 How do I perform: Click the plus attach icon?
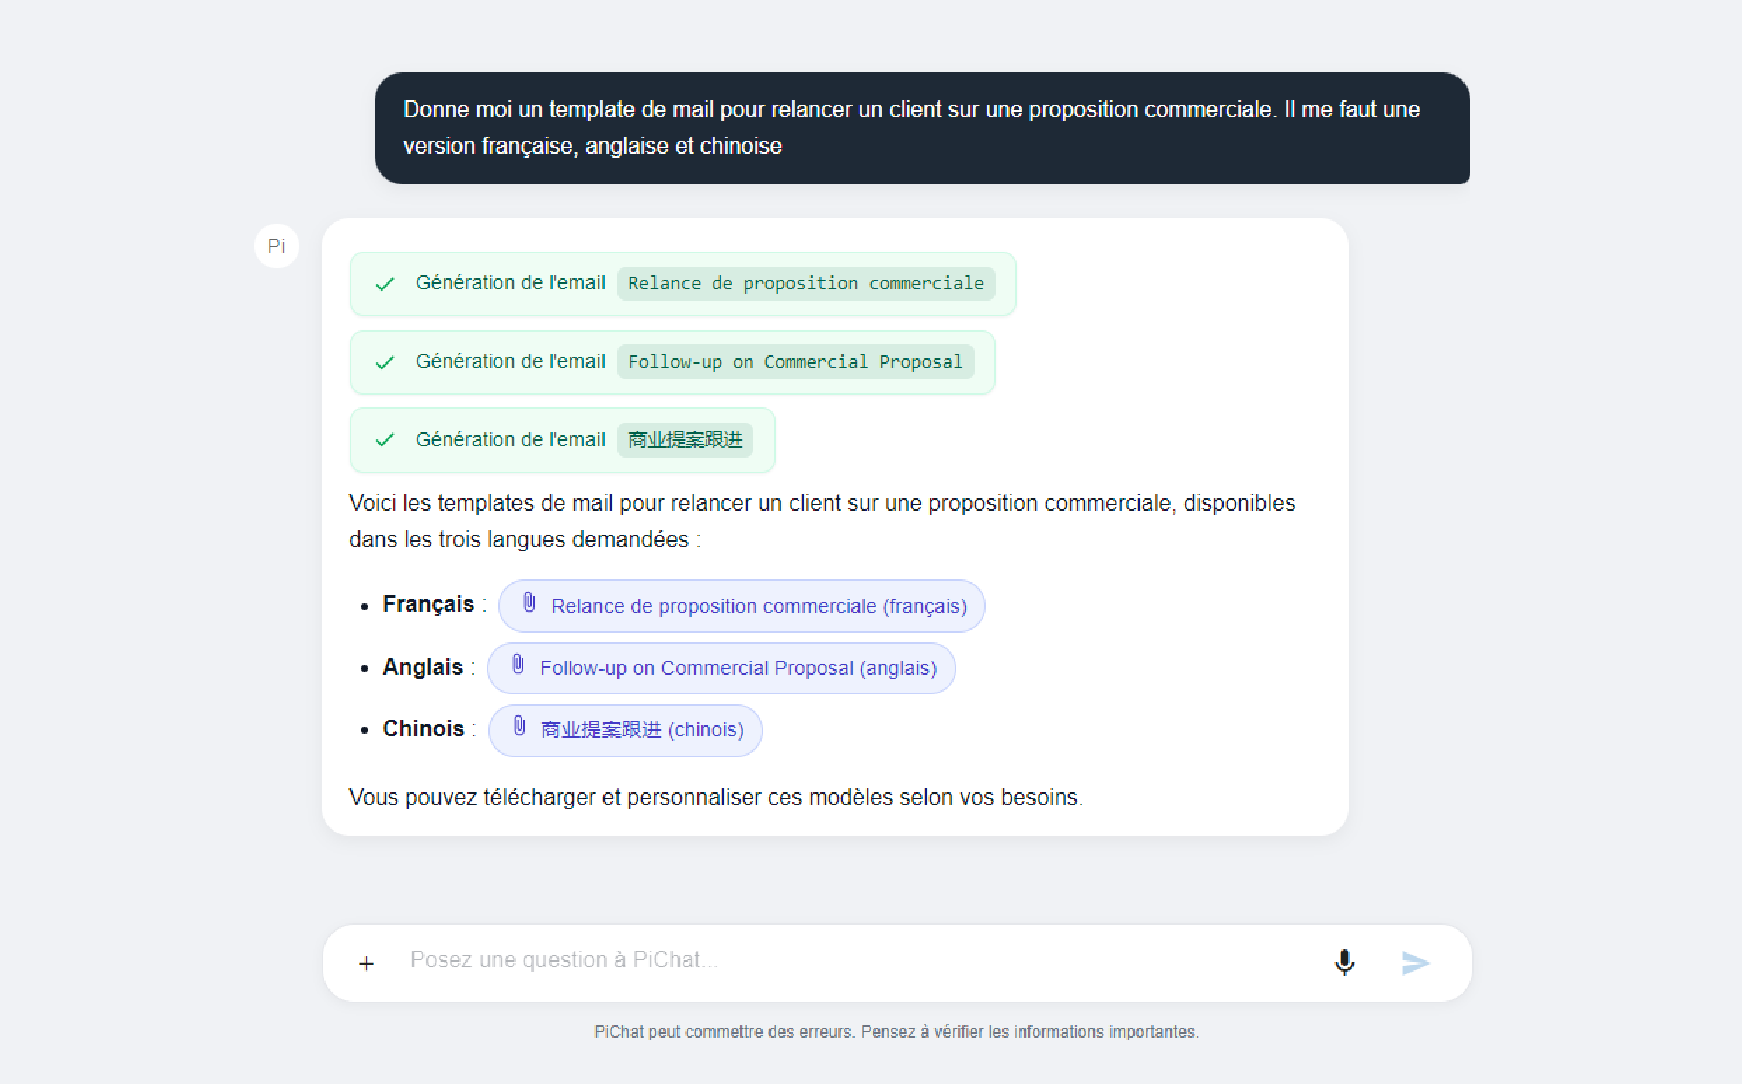click(x=367, y=963)
